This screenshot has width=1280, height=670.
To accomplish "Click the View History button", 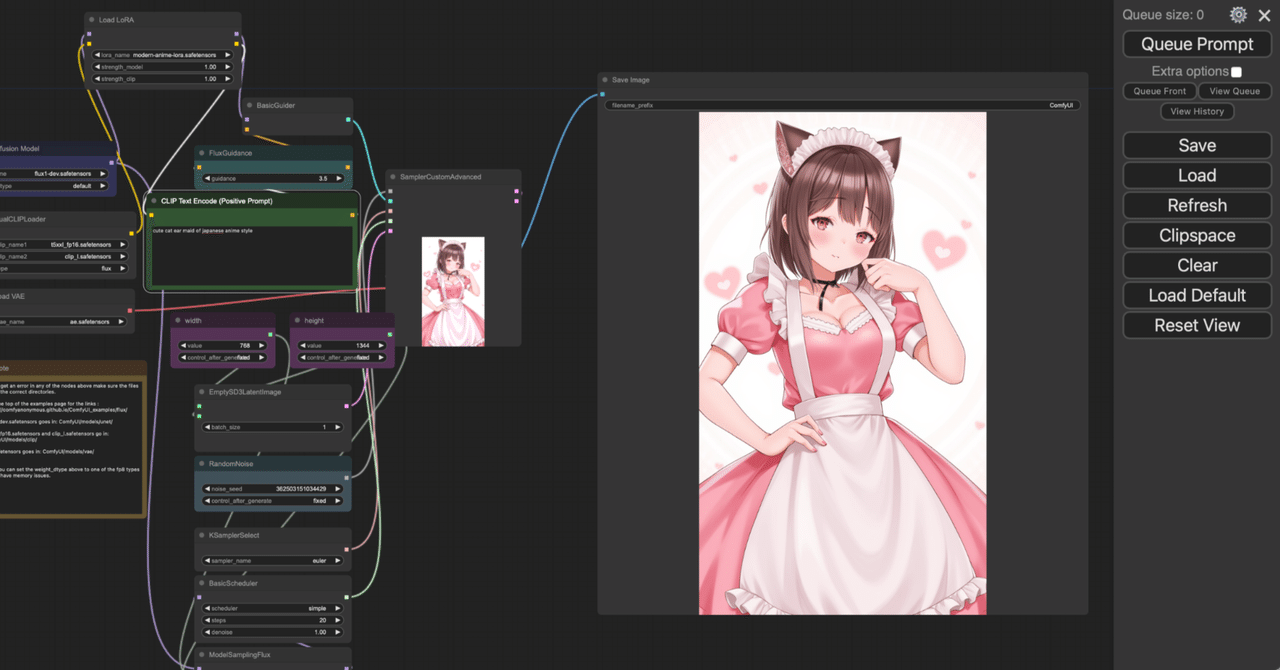I will [1197, 111].
